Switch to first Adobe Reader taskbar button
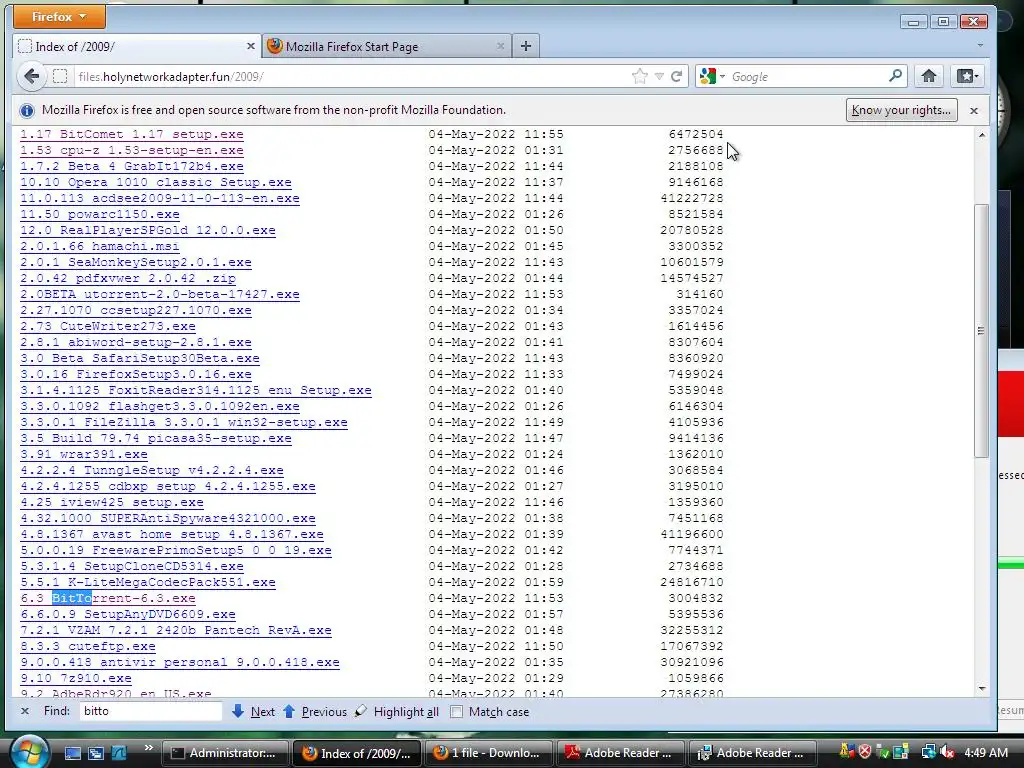 tap(620, 753)
